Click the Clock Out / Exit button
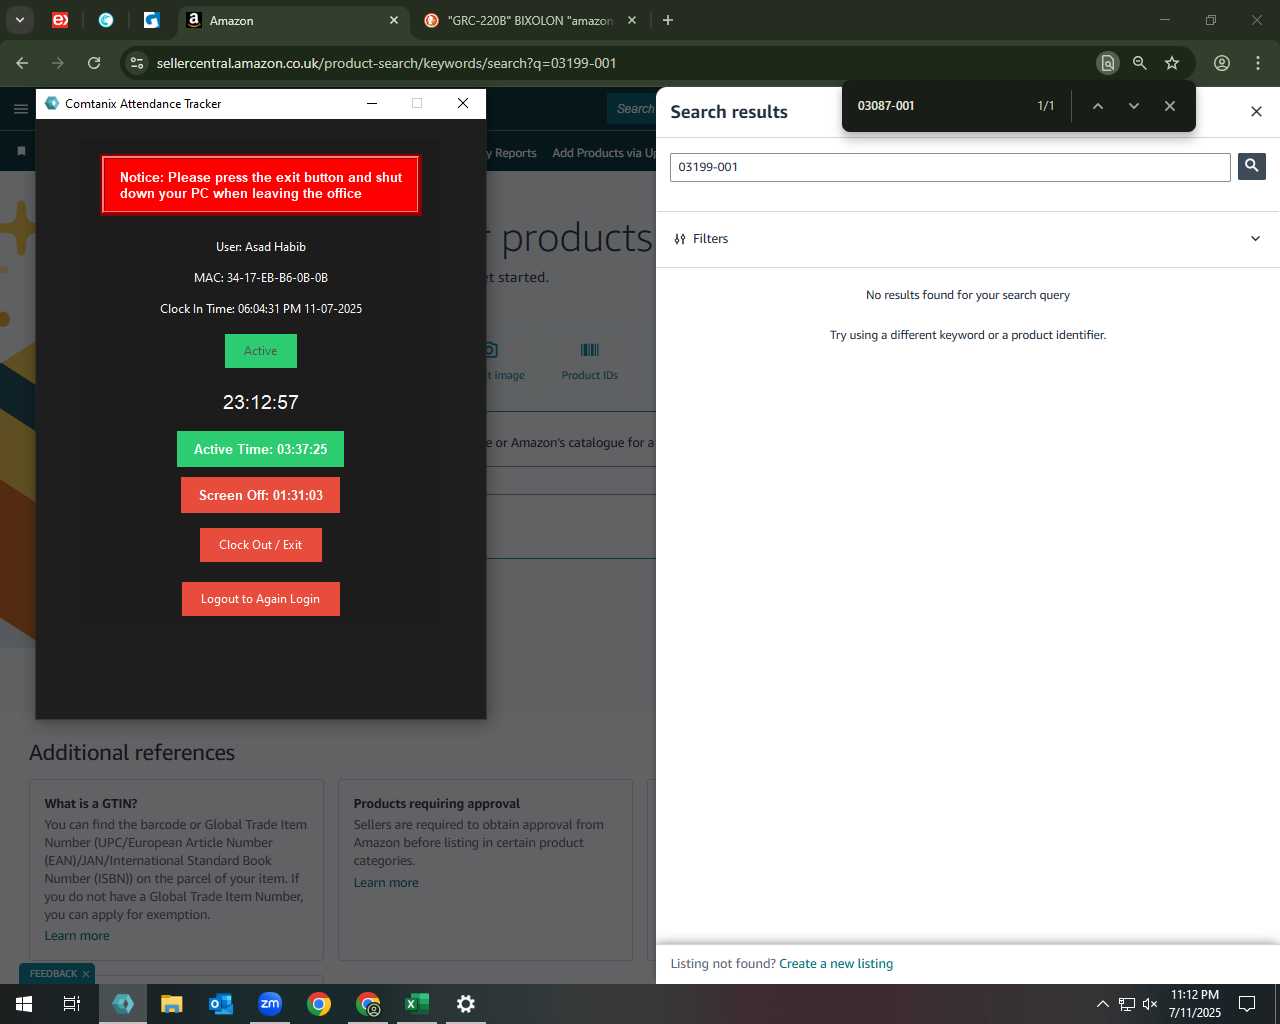Image resolution: width=1280 pixels, height=1024 pixels. [x=260, y=545]
